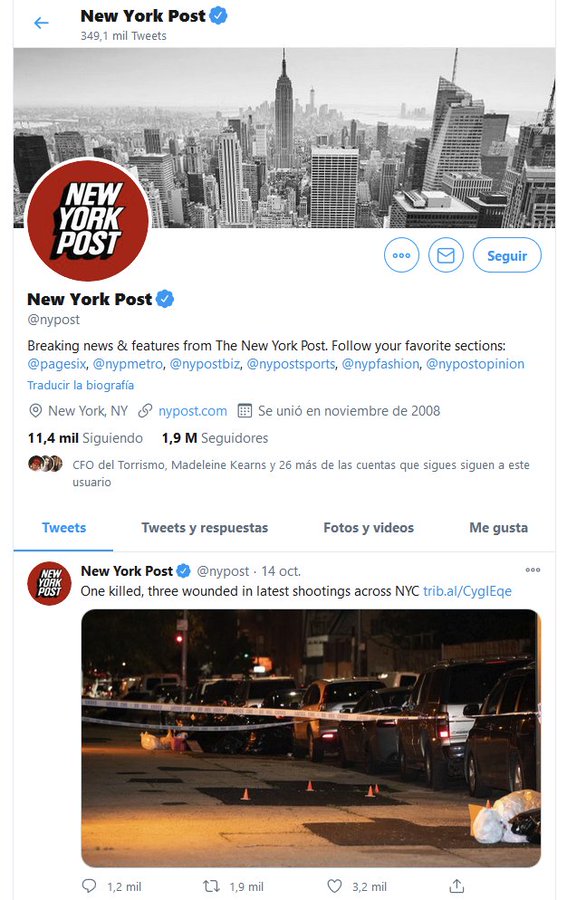Viewport: 567px width, 900px height.
Task: Open the crime scene tweet photo
Action: [x=310, y=738]
